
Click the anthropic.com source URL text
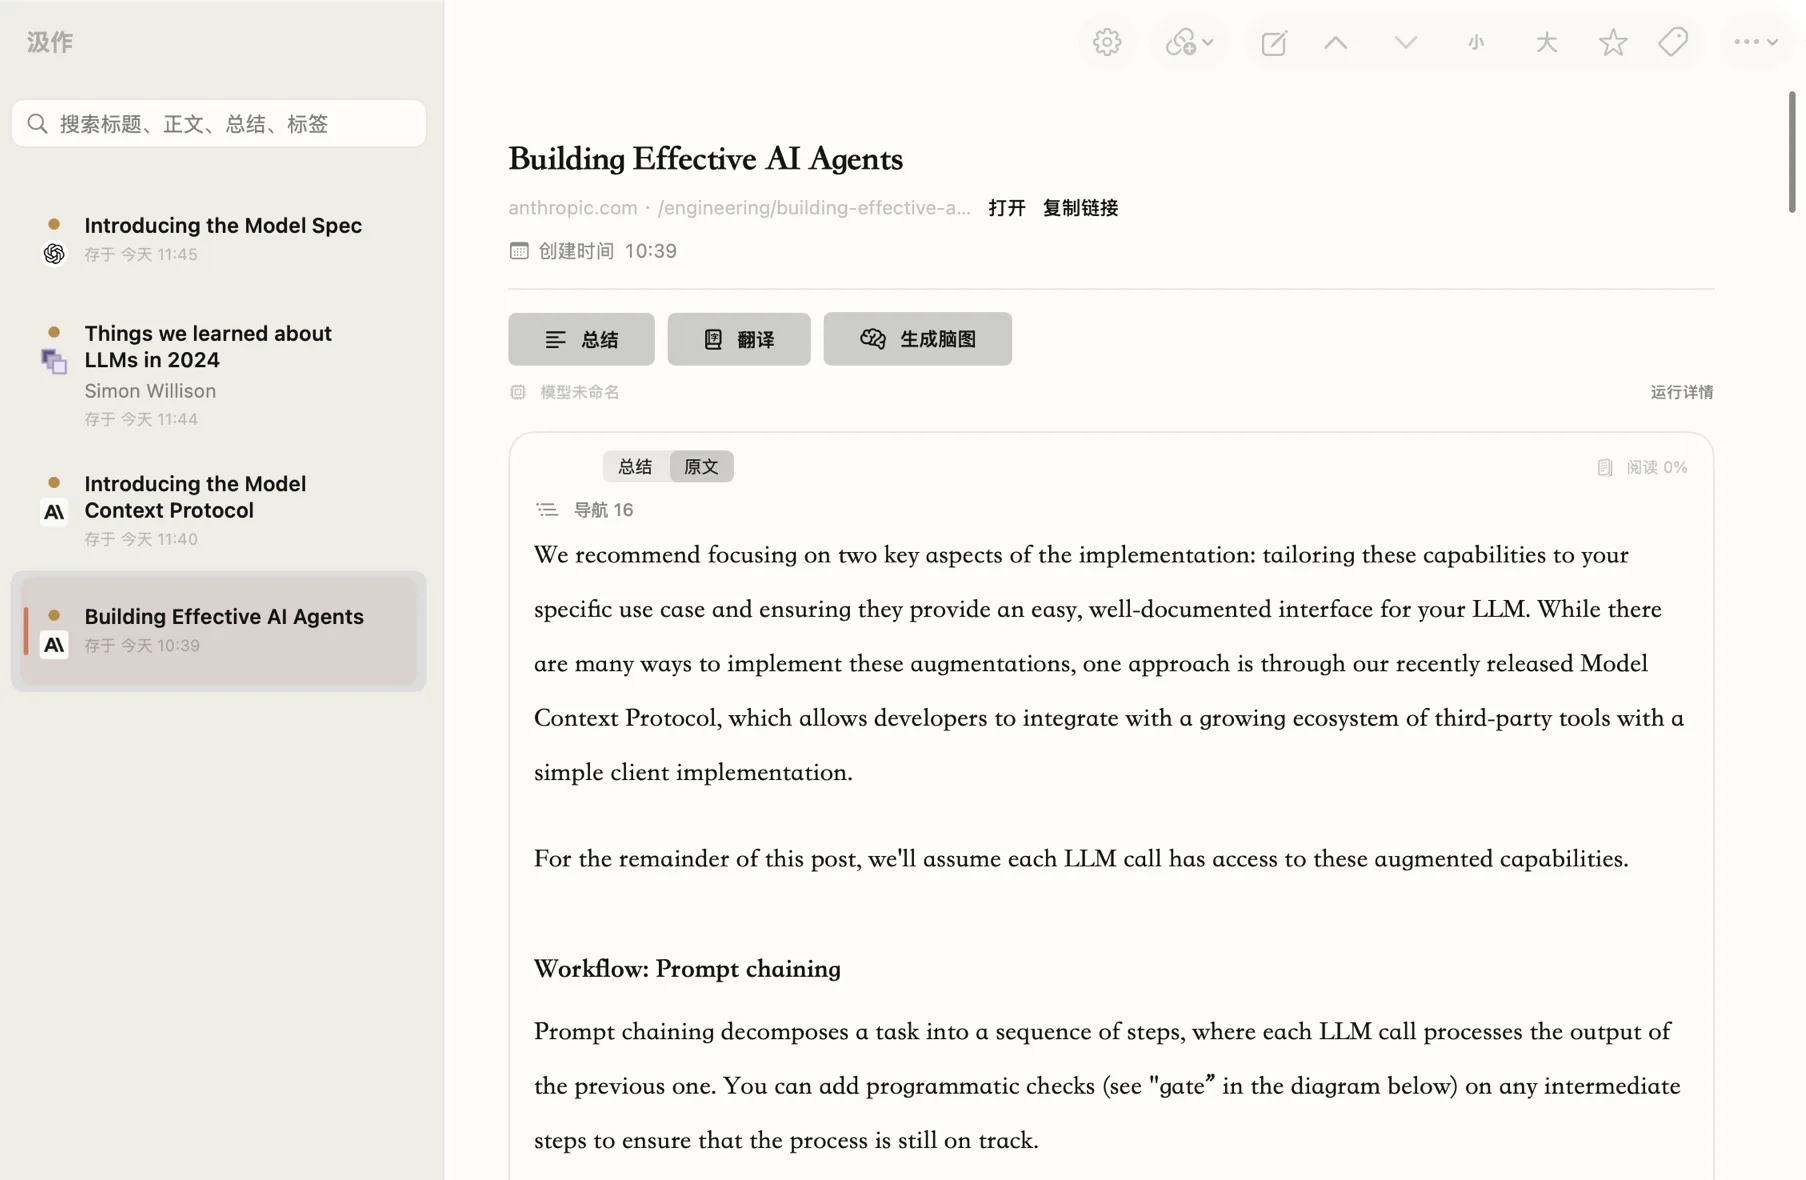tap(739, 208)
